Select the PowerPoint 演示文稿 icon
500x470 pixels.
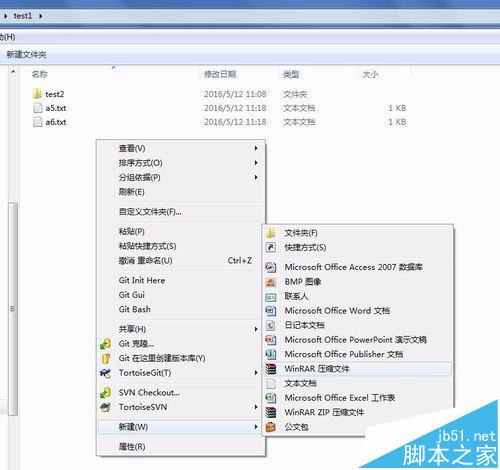click(x=271, y=340)
